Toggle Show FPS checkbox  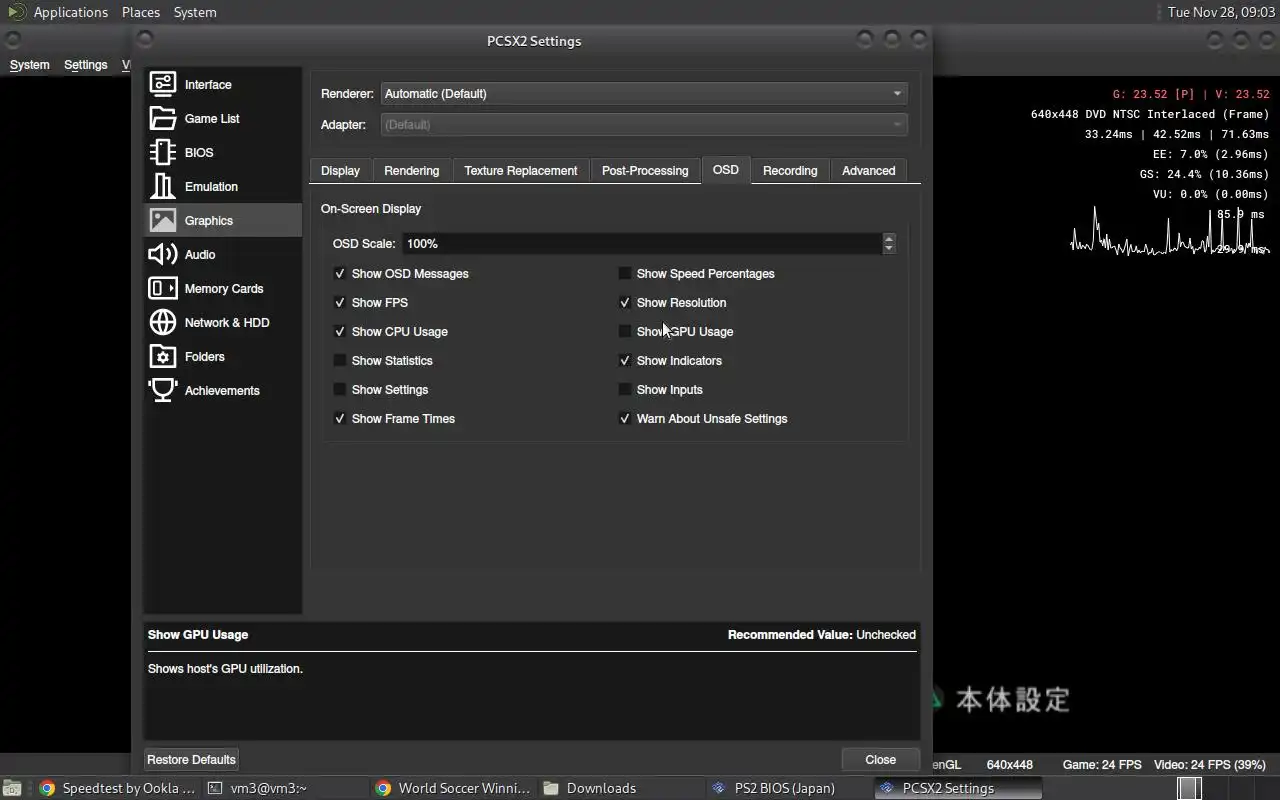(x=340, y=302)
